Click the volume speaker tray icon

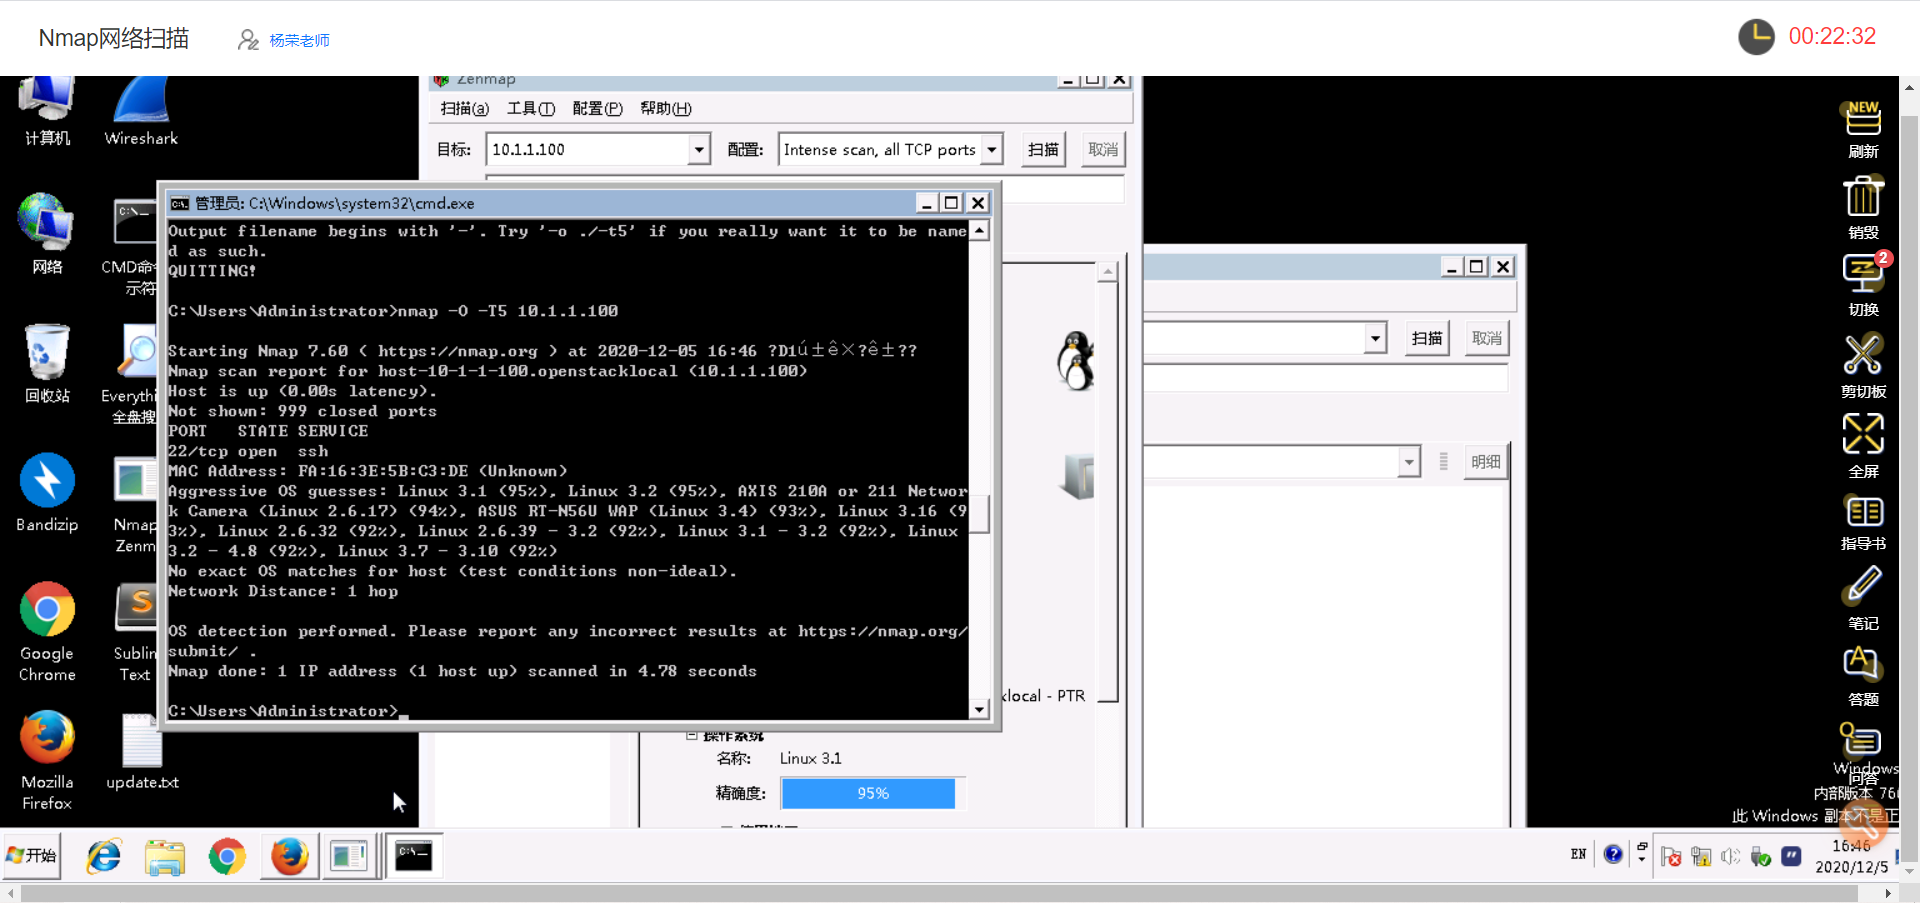[1730, 856]
